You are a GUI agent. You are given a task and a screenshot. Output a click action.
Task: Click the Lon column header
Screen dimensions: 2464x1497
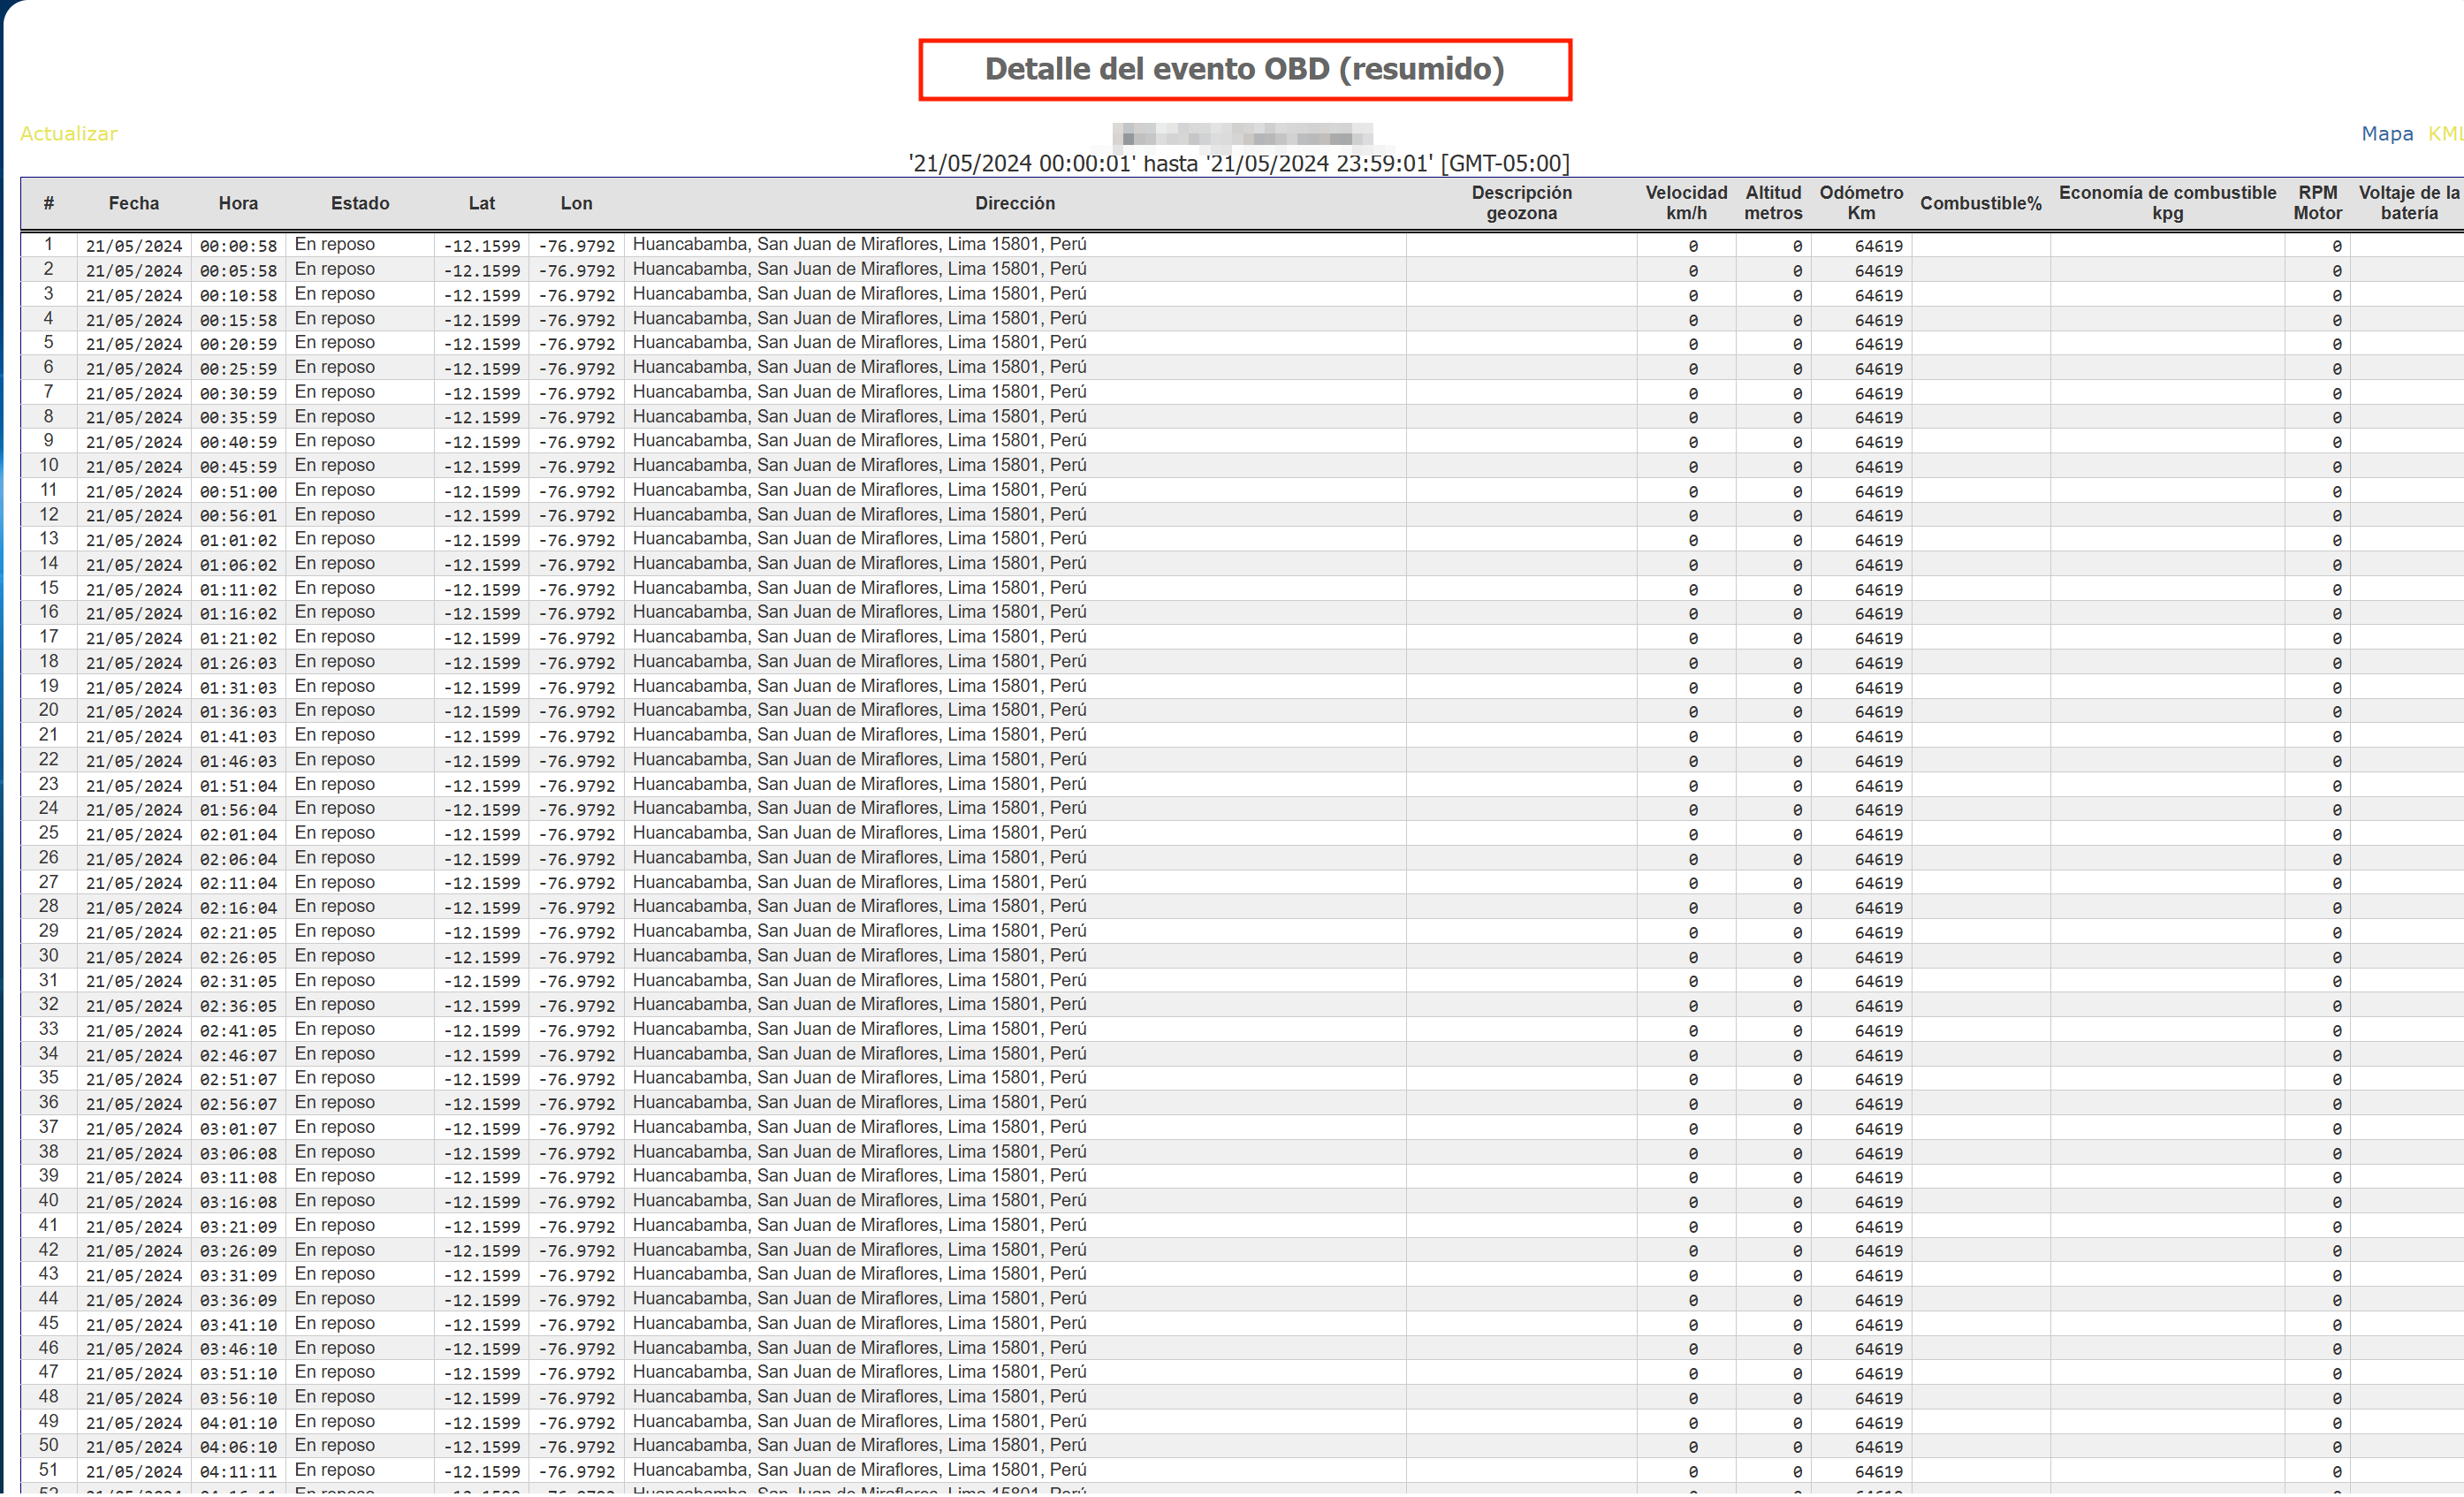tap(576, 203)
